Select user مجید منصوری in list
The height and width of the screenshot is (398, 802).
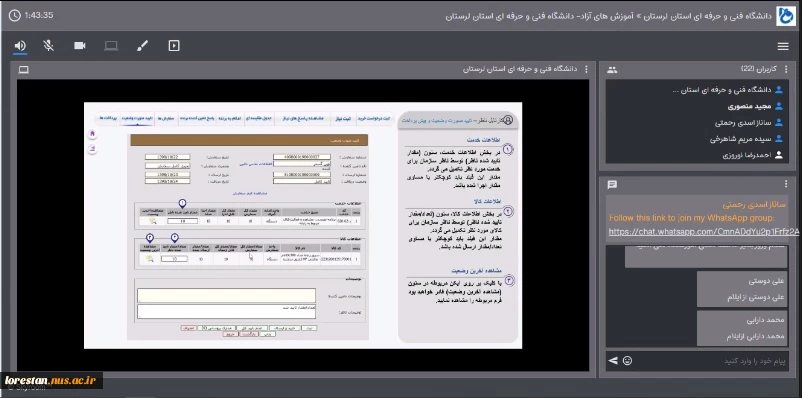click(749, 106)
